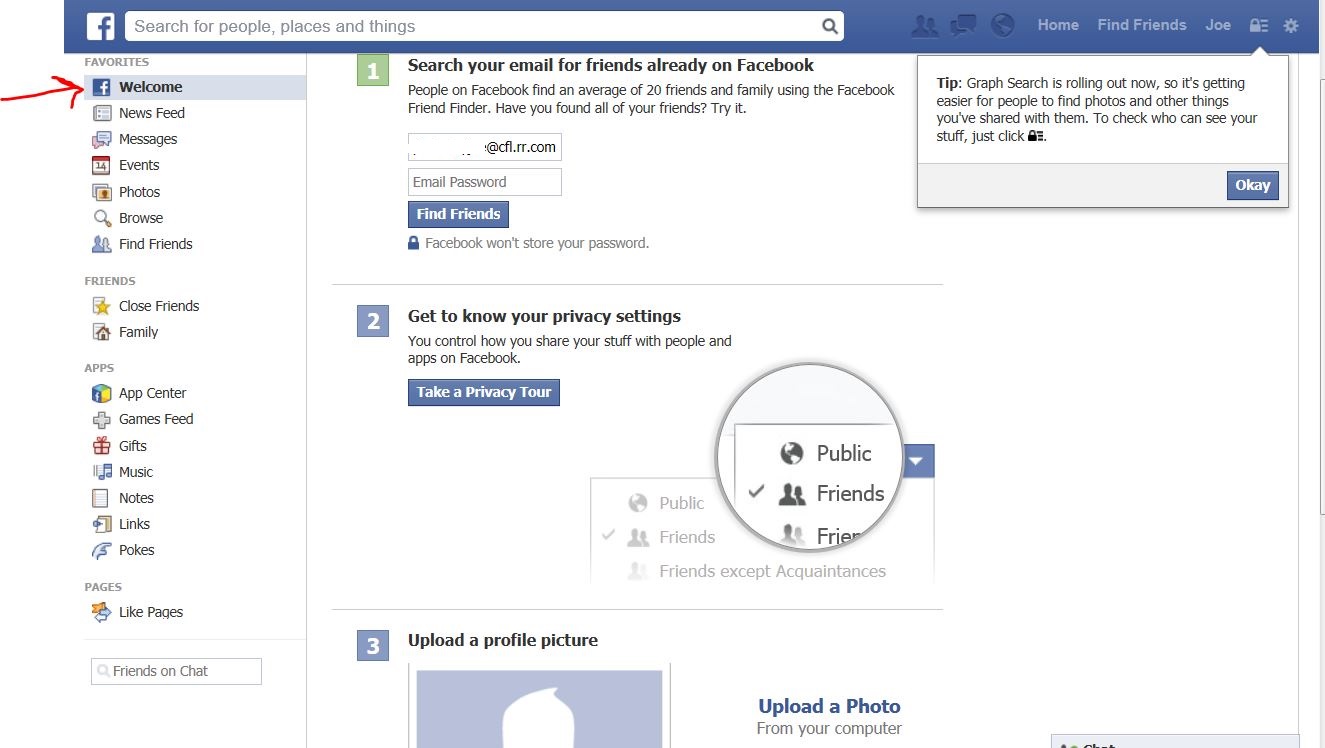Click heading "Search your email for friends already on Facebook"
Screen dimensions: 1325x748
pos(611,65)
